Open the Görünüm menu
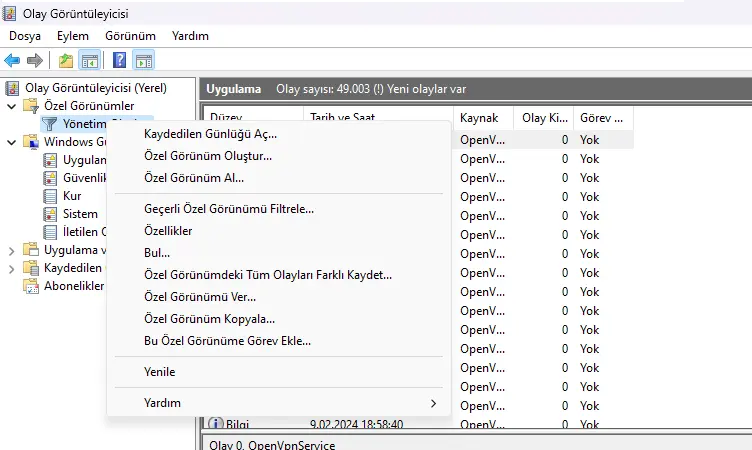The height and width of the screenshot is (450, 752). 130,36
